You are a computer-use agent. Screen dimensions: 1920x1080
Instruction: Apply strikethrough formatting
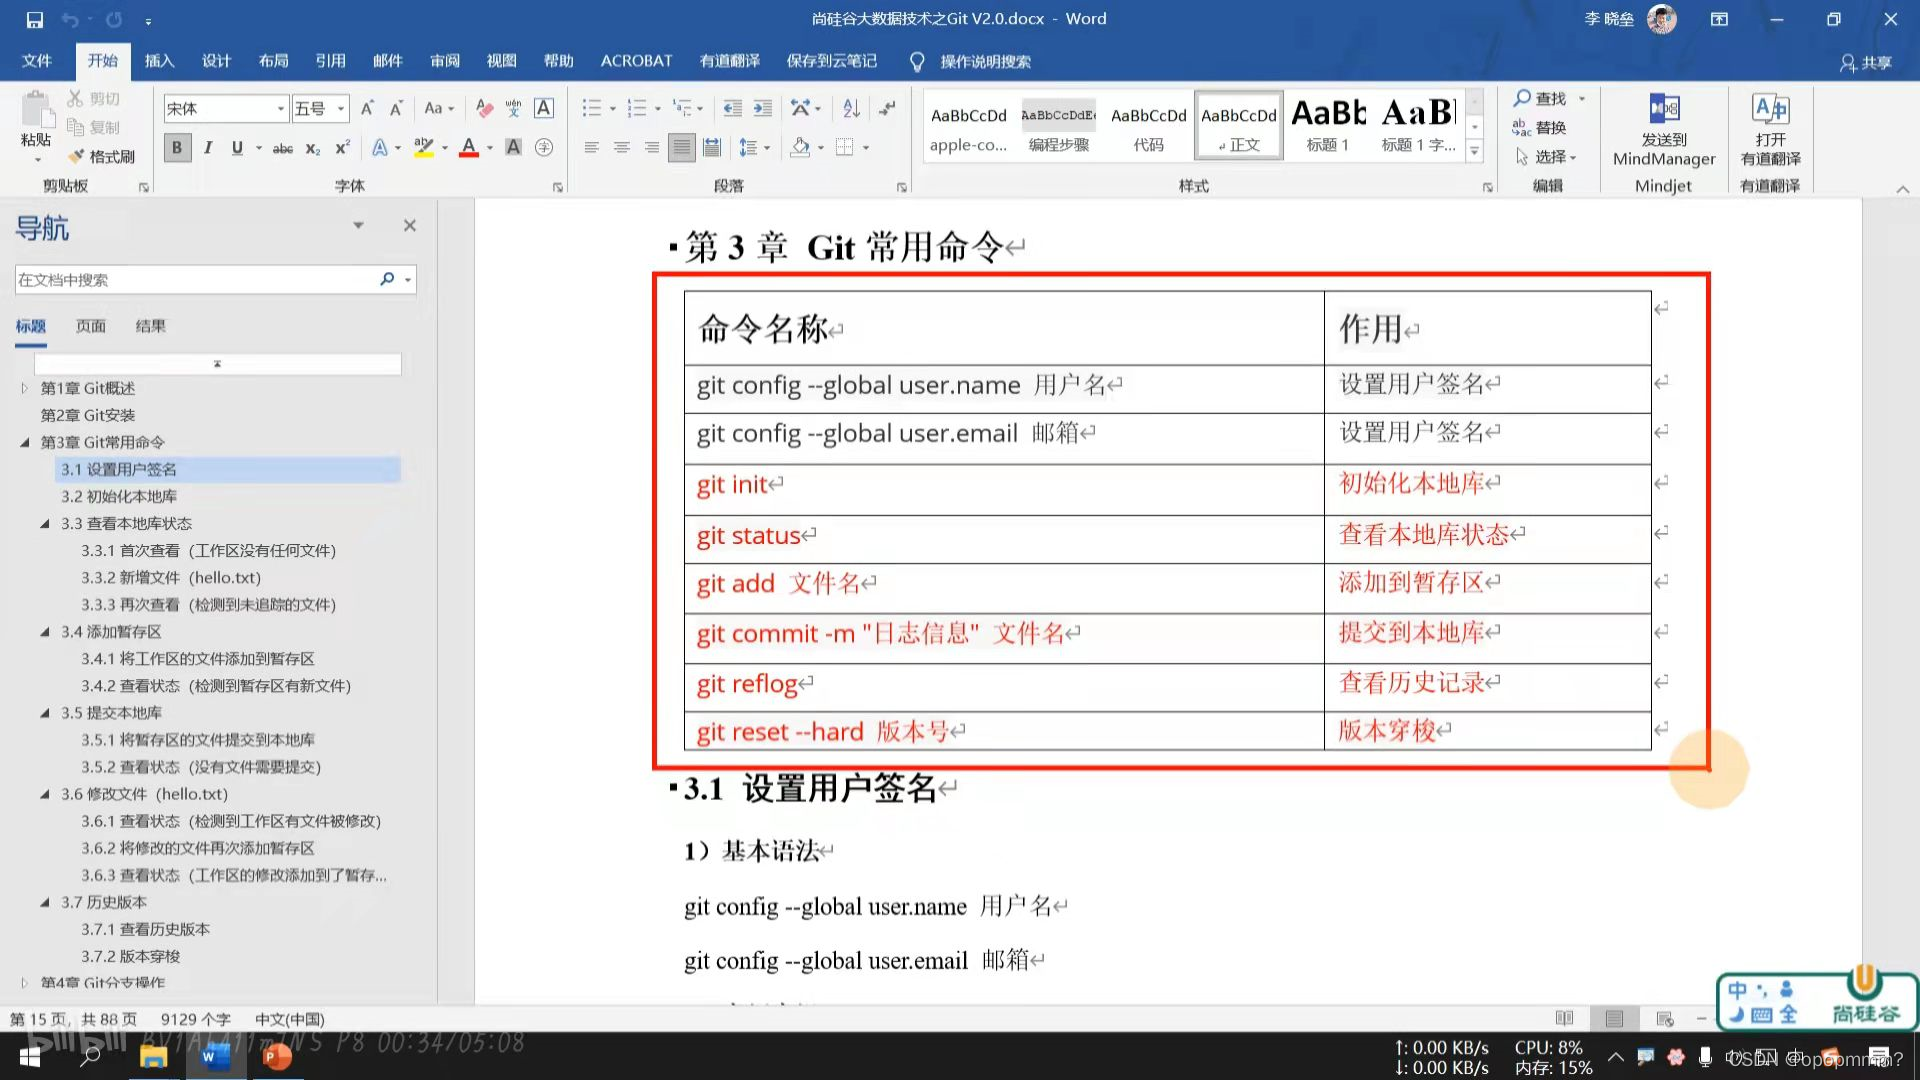click(283, 148)
